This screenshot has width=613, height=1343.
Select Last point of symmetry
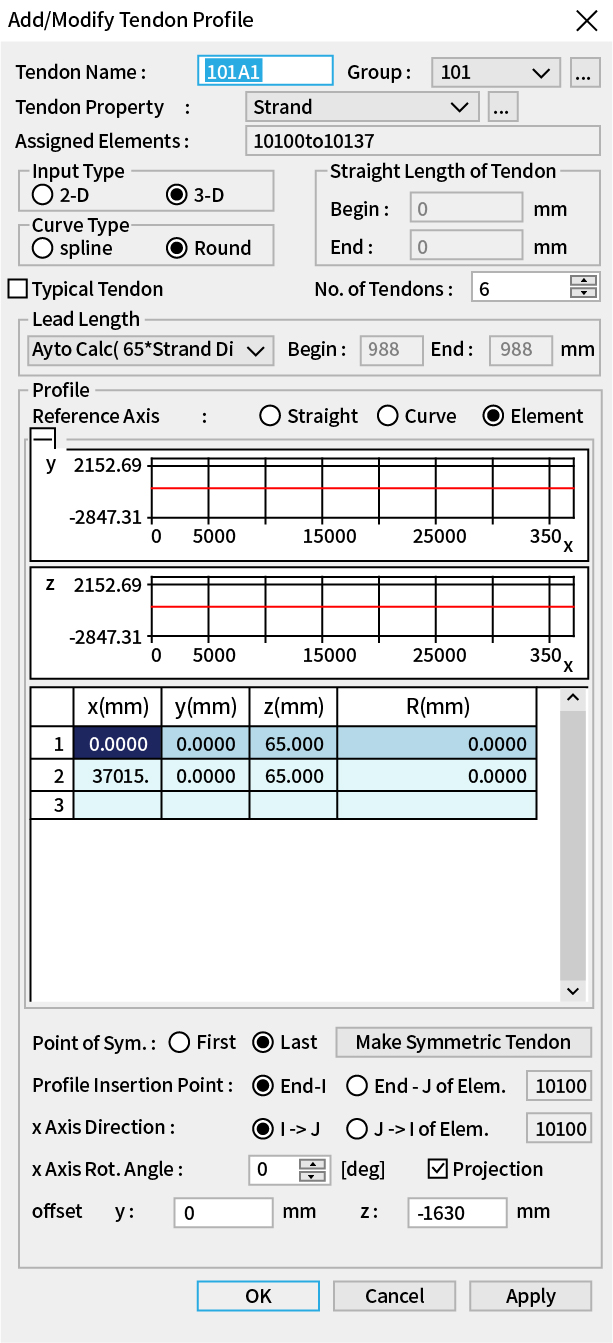[x=263, y=1042]
